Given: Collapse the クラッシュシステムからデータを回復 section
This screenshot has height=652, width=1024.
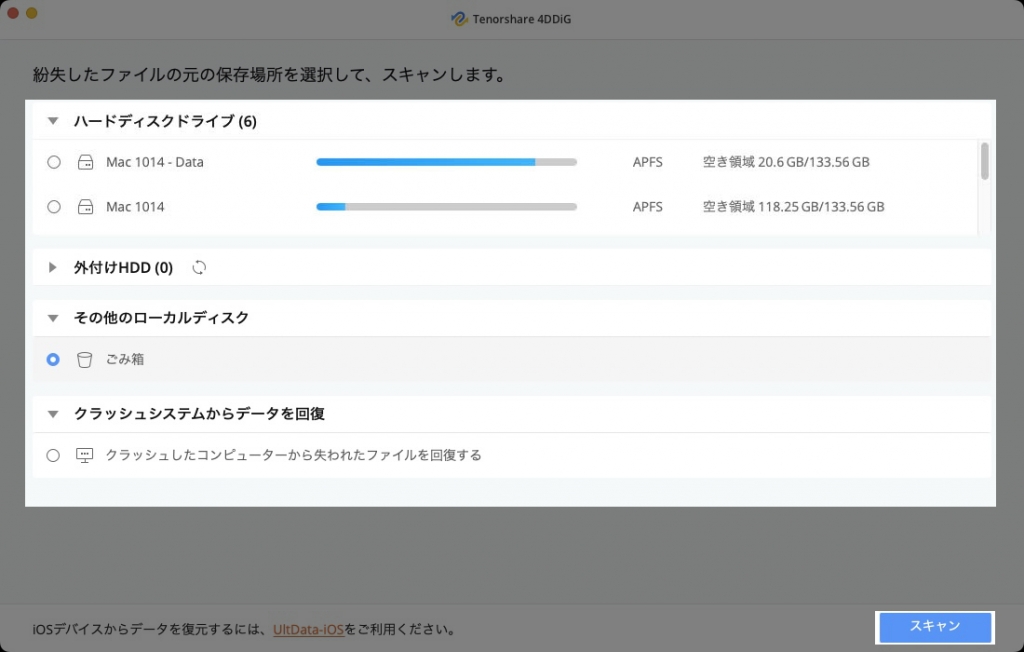Looking at the screenshot, I should (52, 413).
